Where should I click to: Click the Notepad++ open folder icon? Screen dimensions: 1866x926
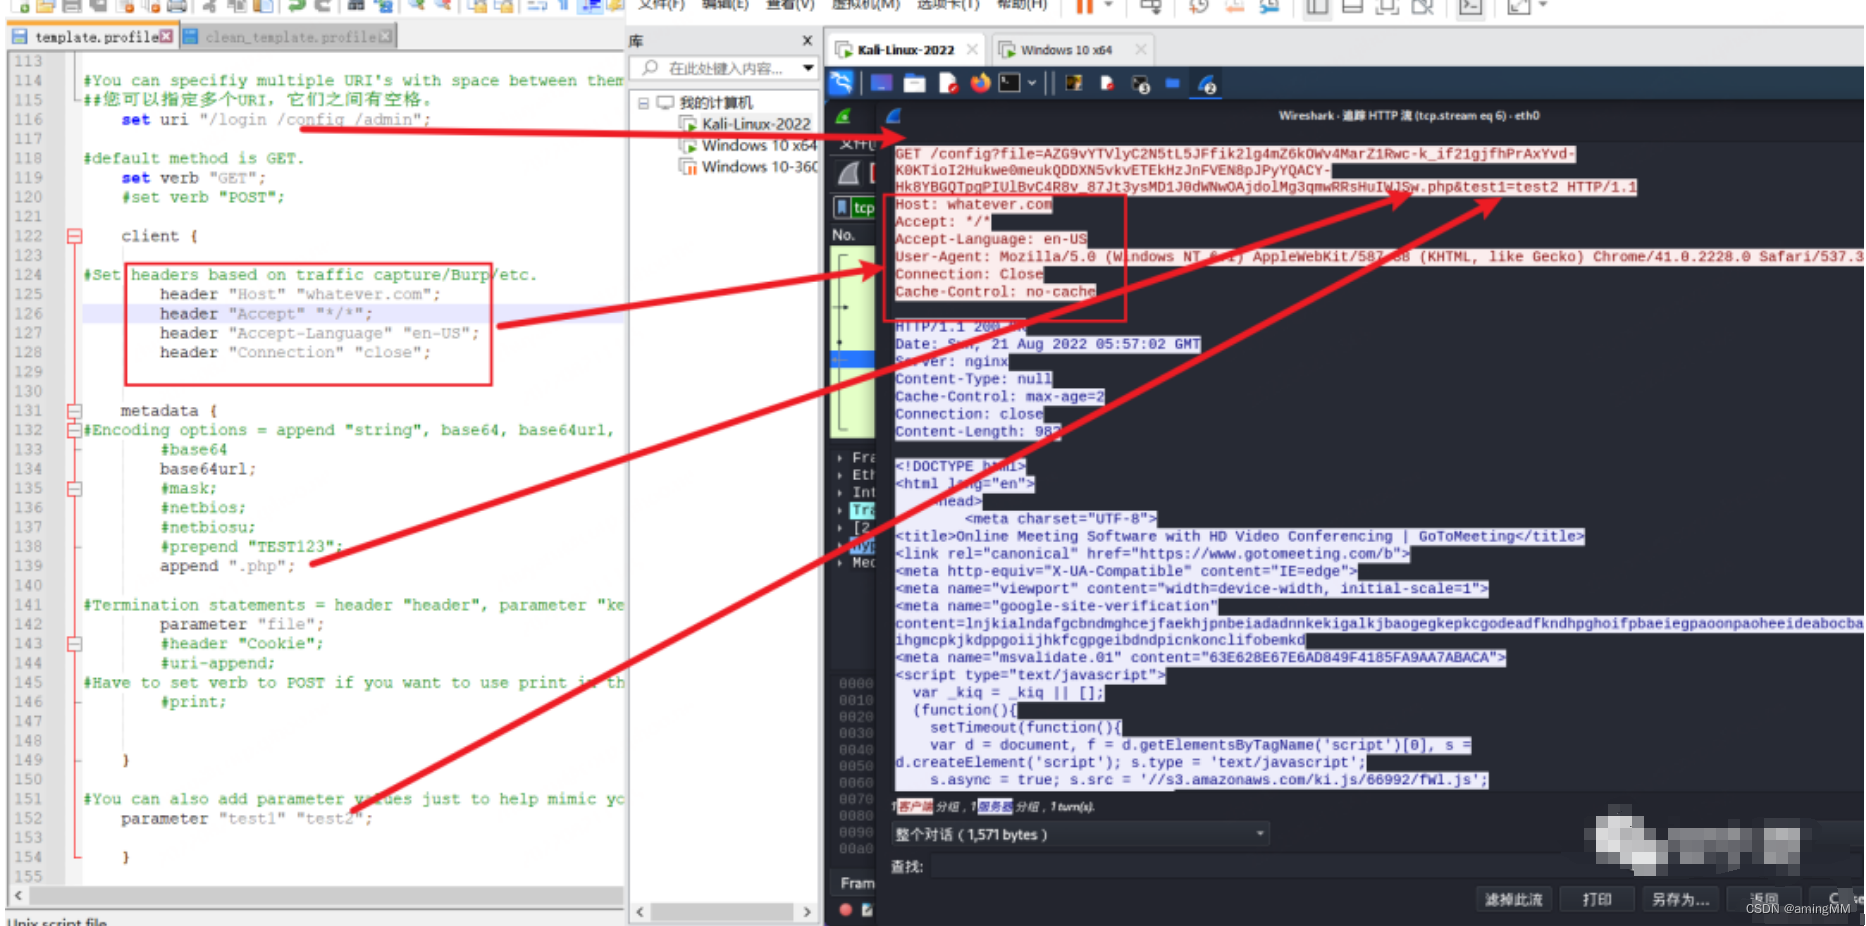(x=45, y=5)
